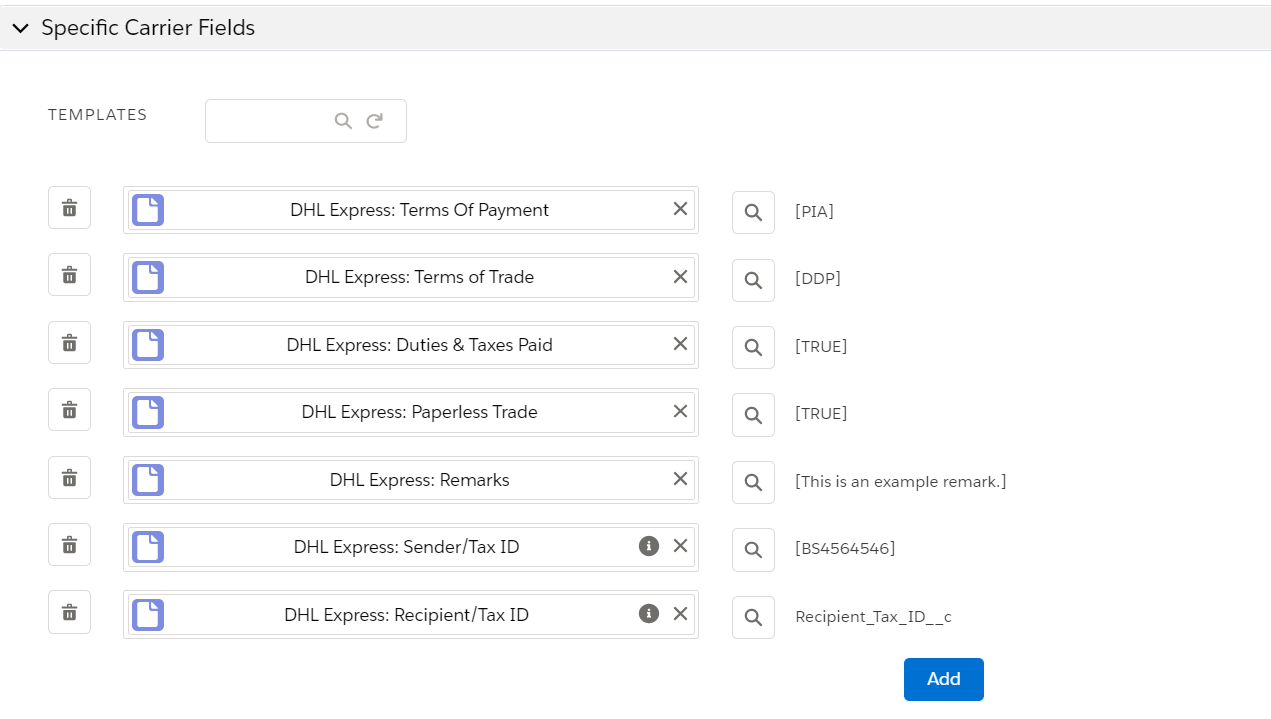Clear the Recipient/Tax ID field selection
Screen dimensions: 1271x719
coord(680,613)
